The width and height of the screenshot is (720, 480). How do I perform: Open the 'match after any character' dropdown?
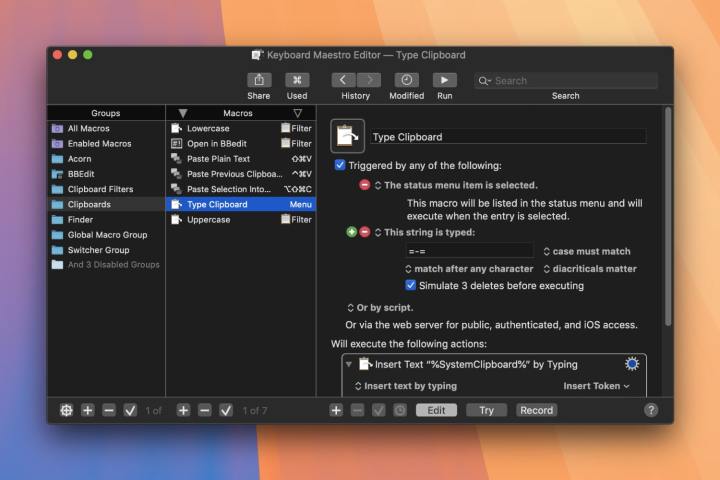469,269
